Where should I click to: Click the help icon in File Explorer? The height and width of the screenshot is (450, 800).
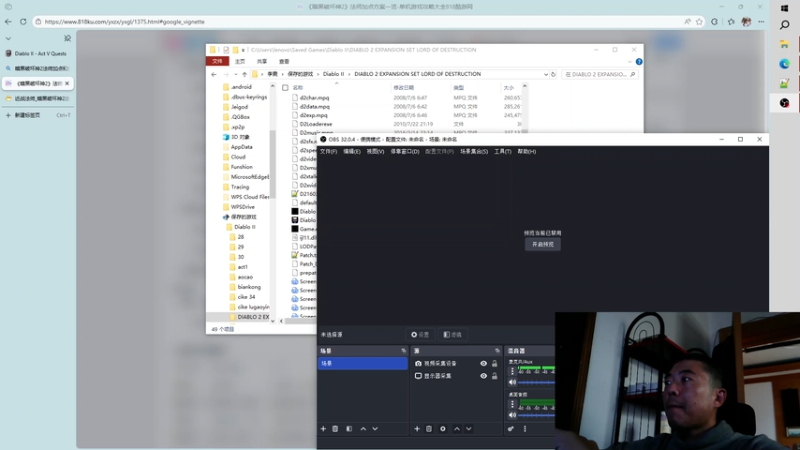pos(639,62)
